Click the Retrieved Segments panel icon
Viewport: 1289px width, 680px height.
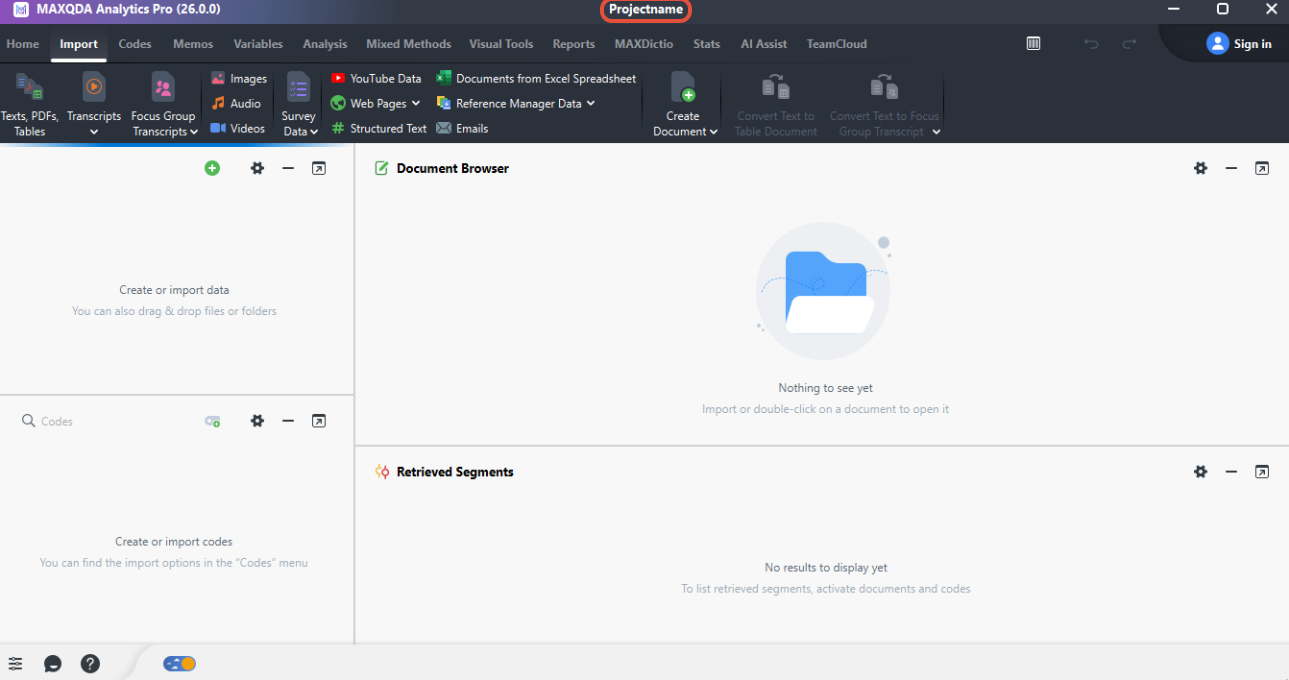pyautogui.click(x=381, y=472)
